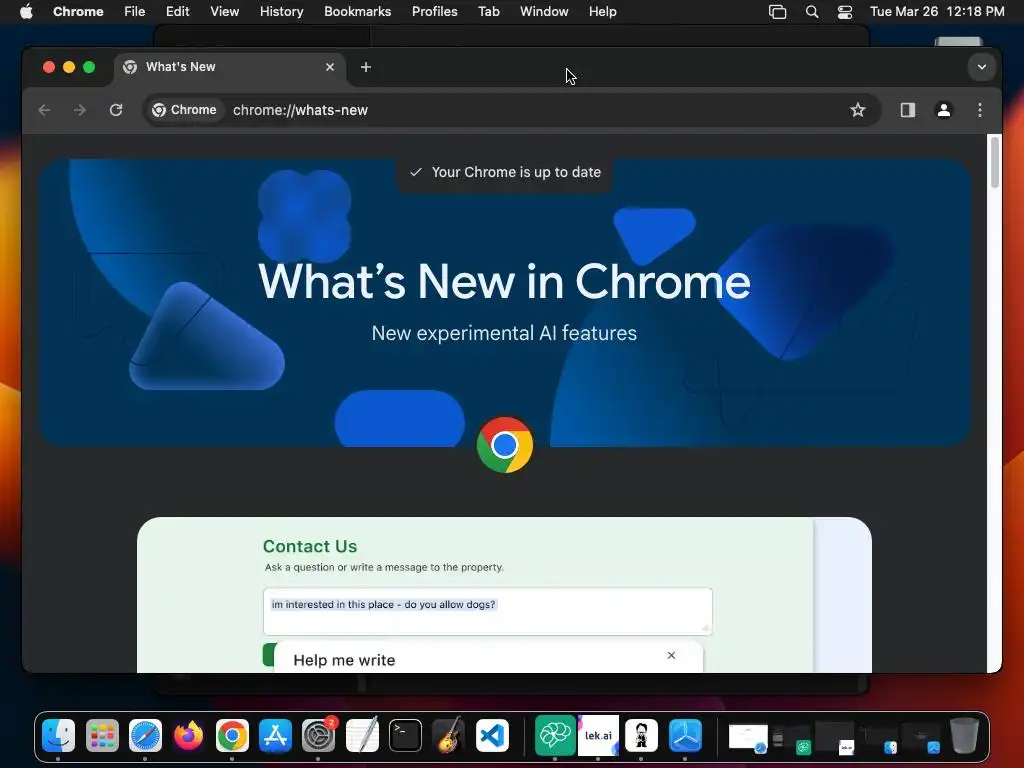Screen dimensions: 1024x768
Task: Click the Your Chrome is up to date banner
Action: coord(505,172)
